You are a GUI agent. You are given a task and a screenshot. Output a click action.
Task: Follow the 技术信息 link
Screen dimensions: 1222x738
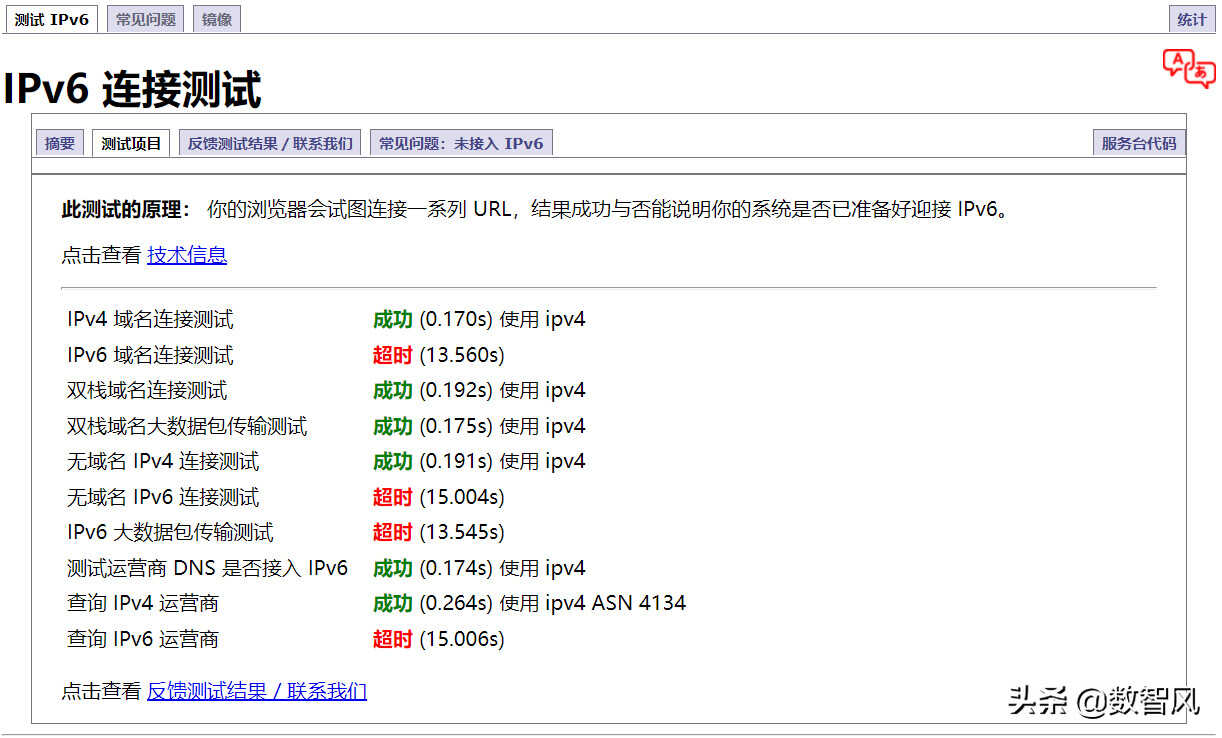[187, 255]
